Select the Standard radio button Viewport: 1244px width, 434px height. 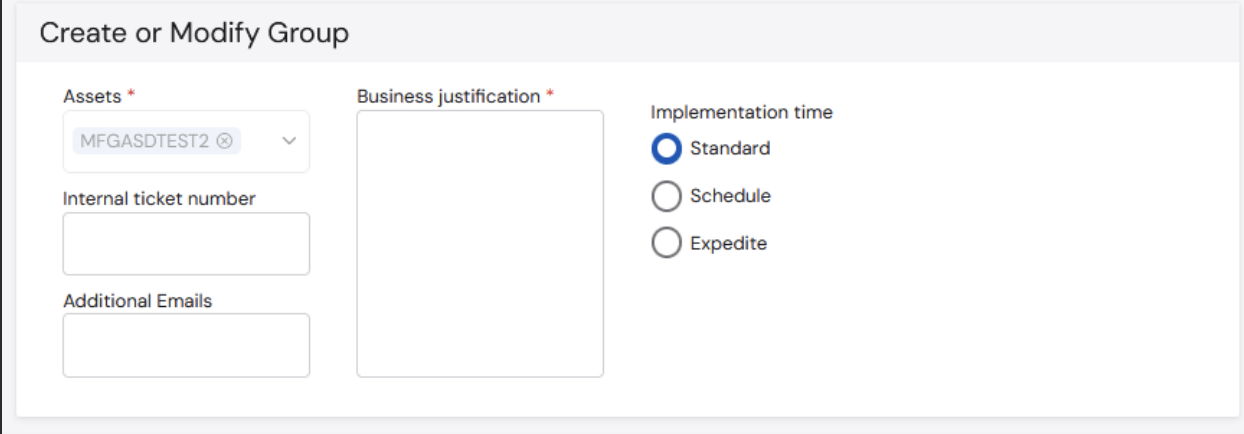(x=666, y=149)
